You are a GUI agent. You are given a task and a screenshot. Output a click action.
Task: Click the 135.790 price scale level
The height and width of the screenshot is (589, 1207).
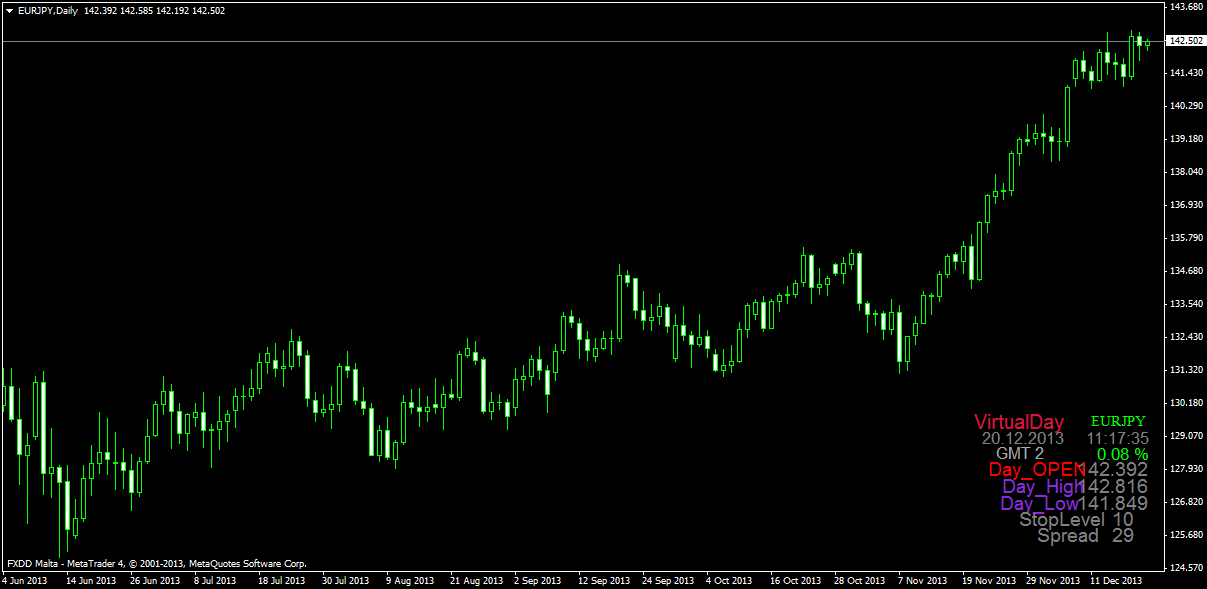(x=1185, y=238)
